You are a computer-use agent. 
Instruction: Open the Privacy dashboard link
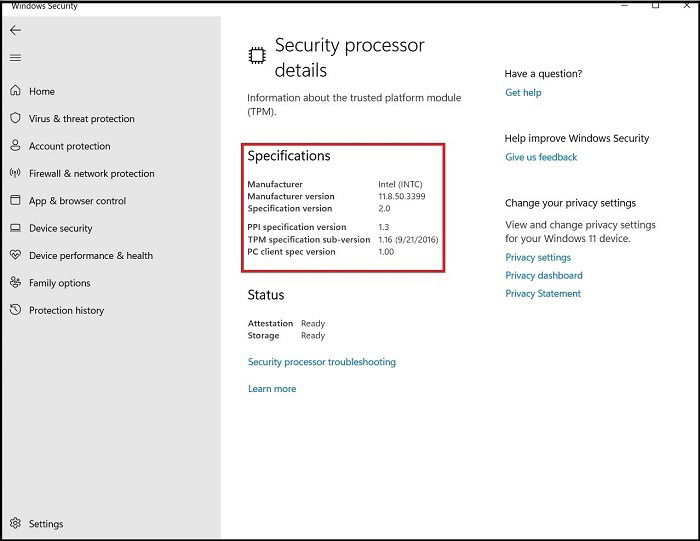coord(544,275)
